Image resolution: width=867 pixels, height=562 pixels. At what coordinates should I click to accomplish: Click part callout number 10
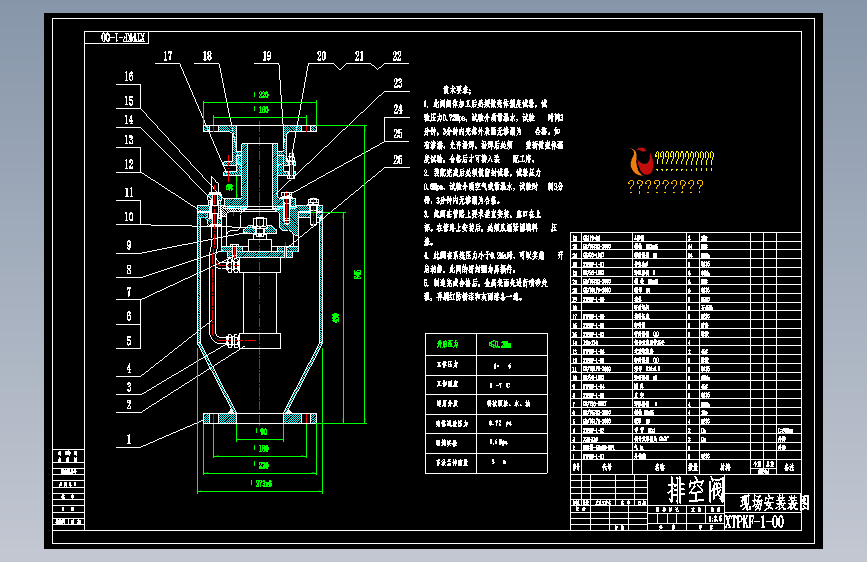click(x=129, y=217)
